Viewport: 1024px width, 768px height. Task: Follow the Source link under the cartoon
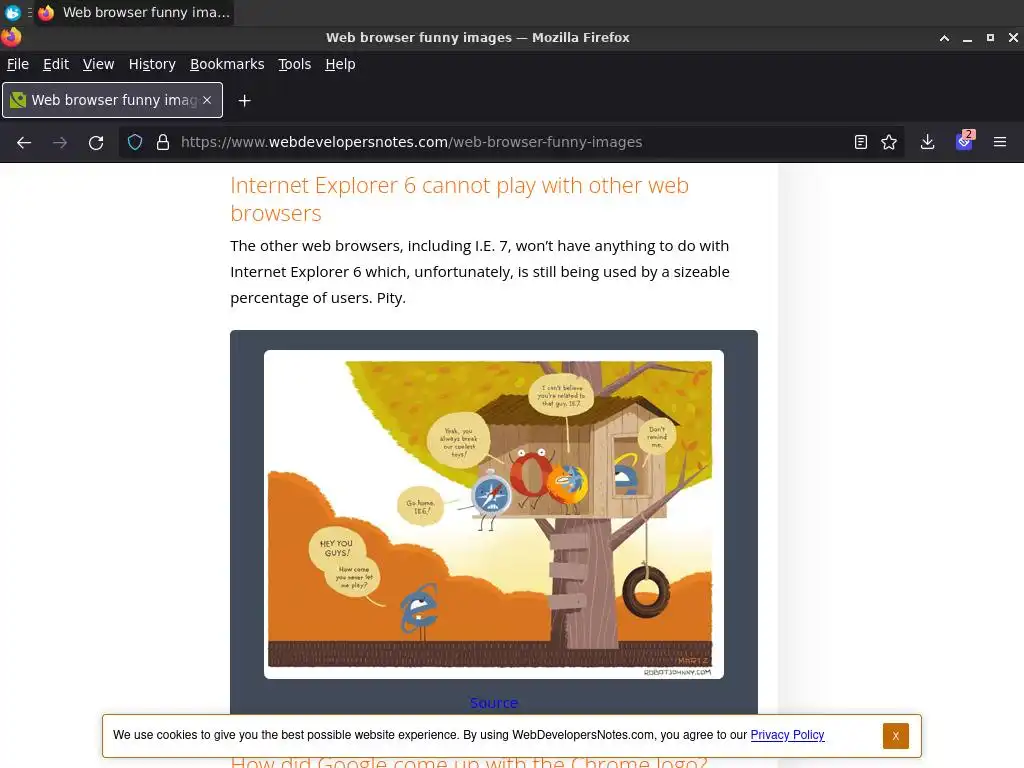(x=494, y=703)
